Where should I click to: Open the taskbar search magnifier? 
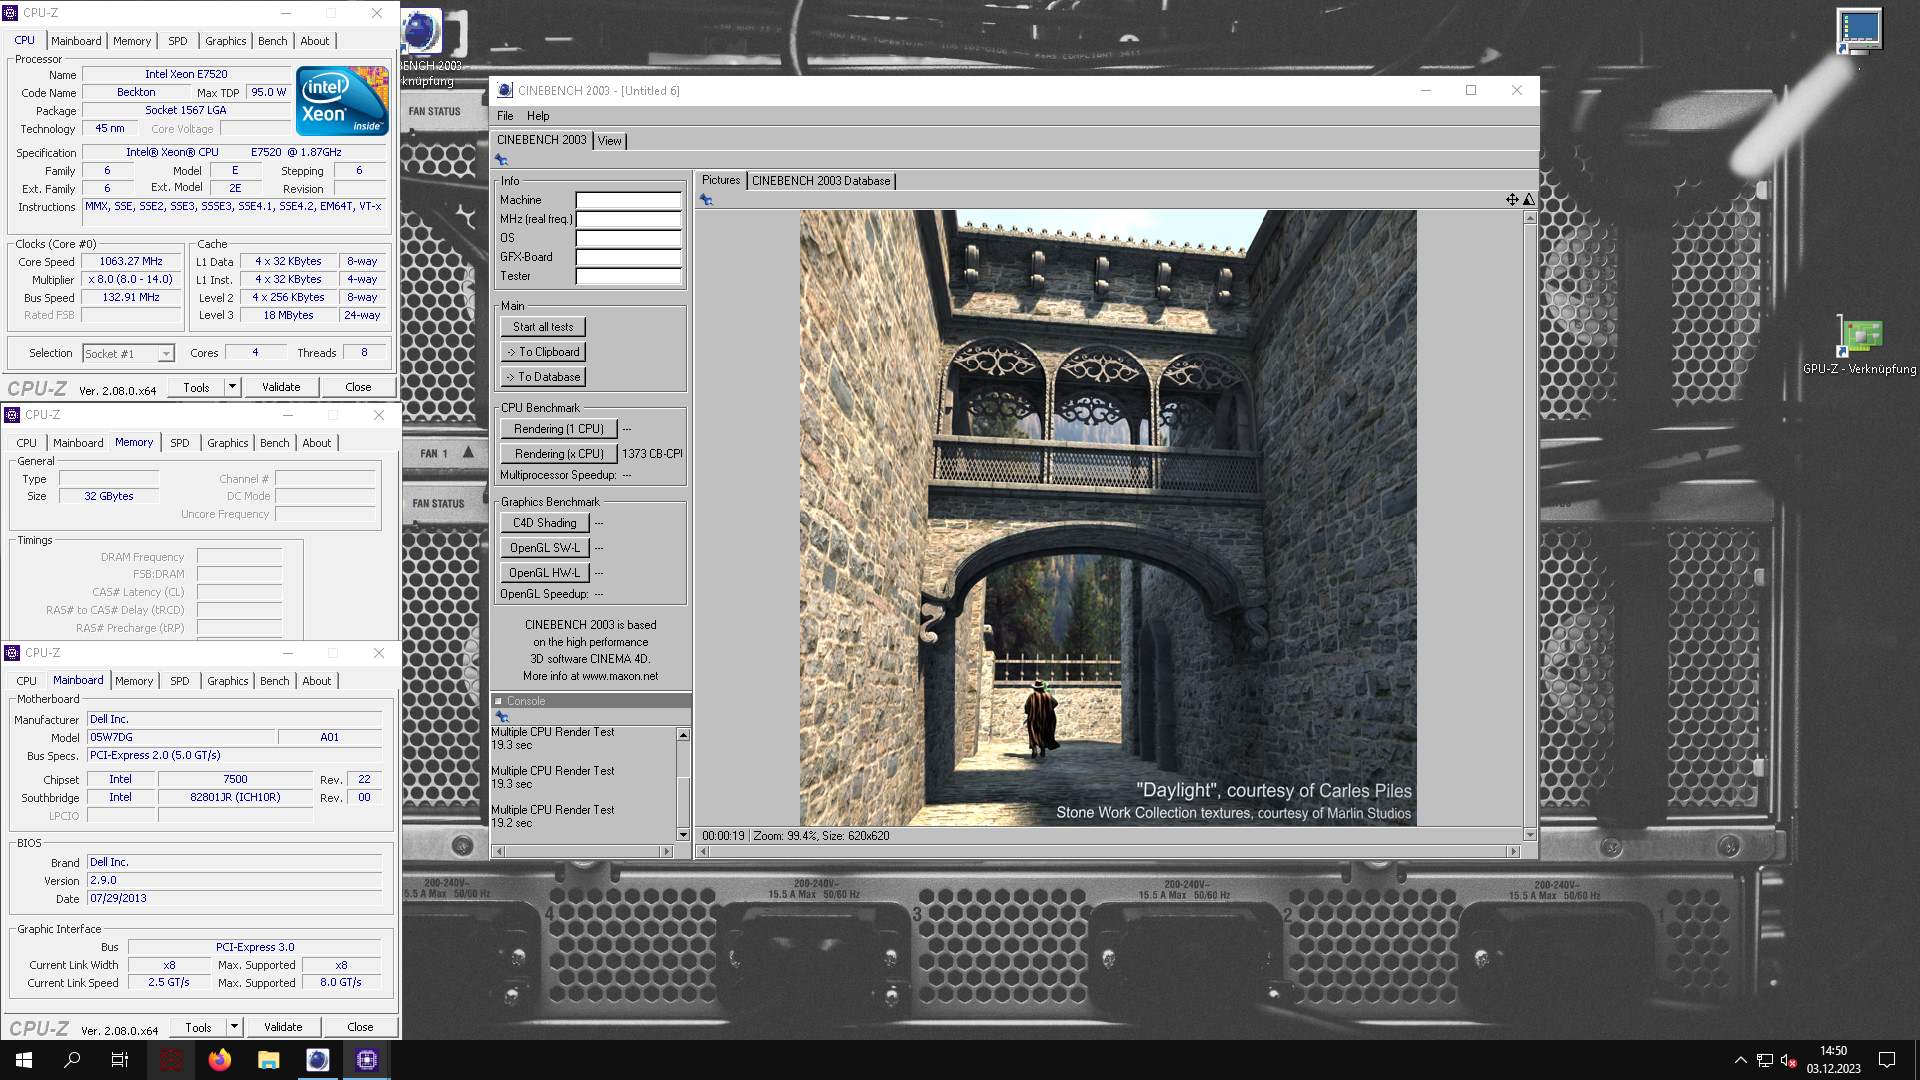72,1060
